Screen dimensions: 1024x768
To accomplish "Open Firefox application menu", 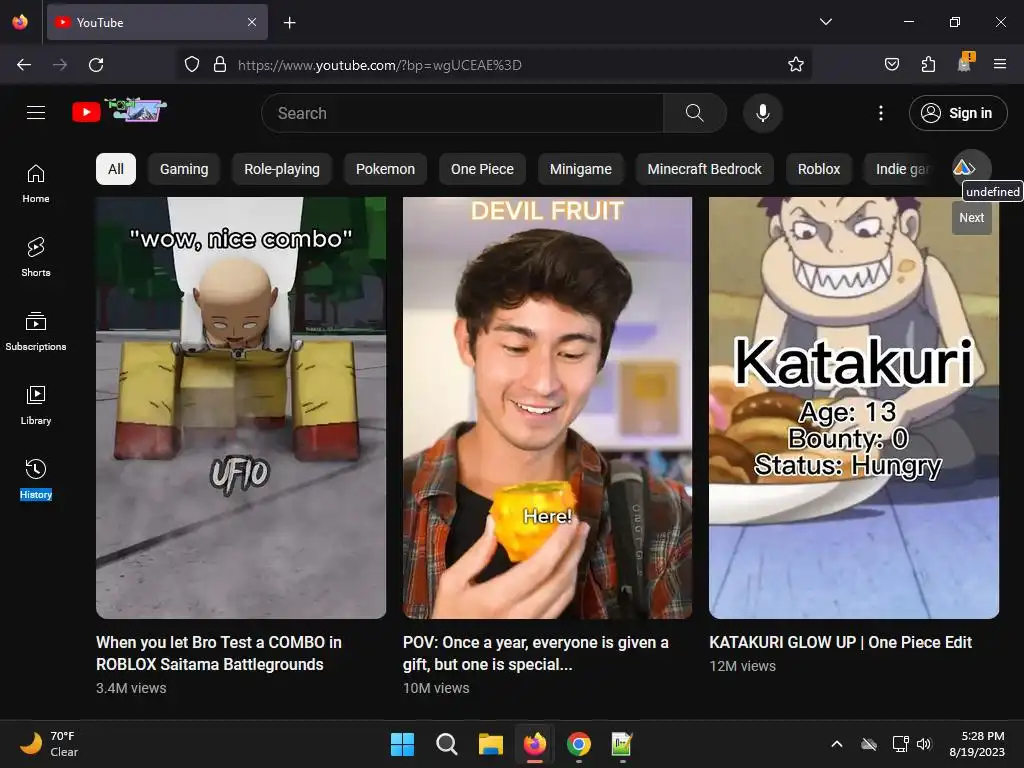I will click(1000, 65).
